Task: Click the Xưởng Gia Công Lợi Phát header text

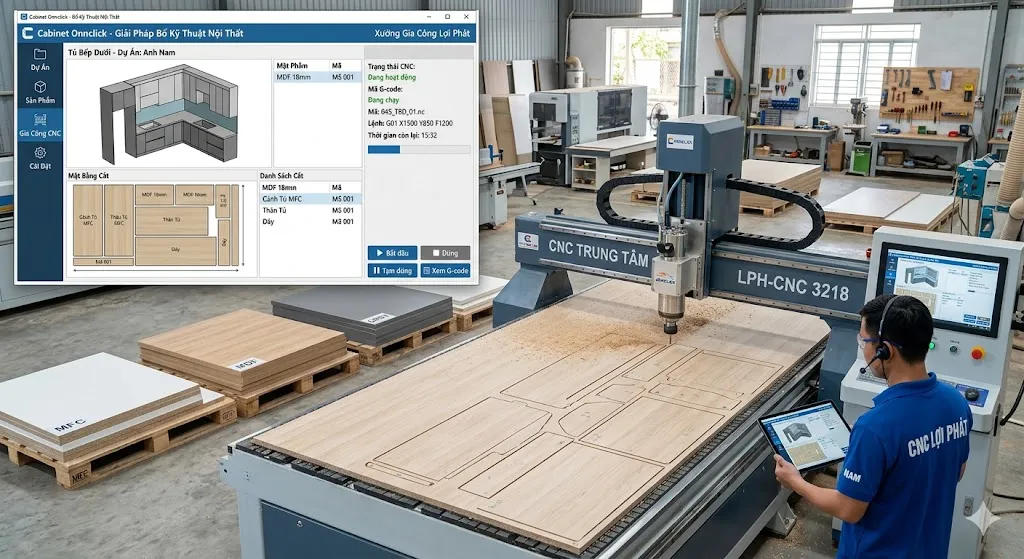Action: (422, 33)
